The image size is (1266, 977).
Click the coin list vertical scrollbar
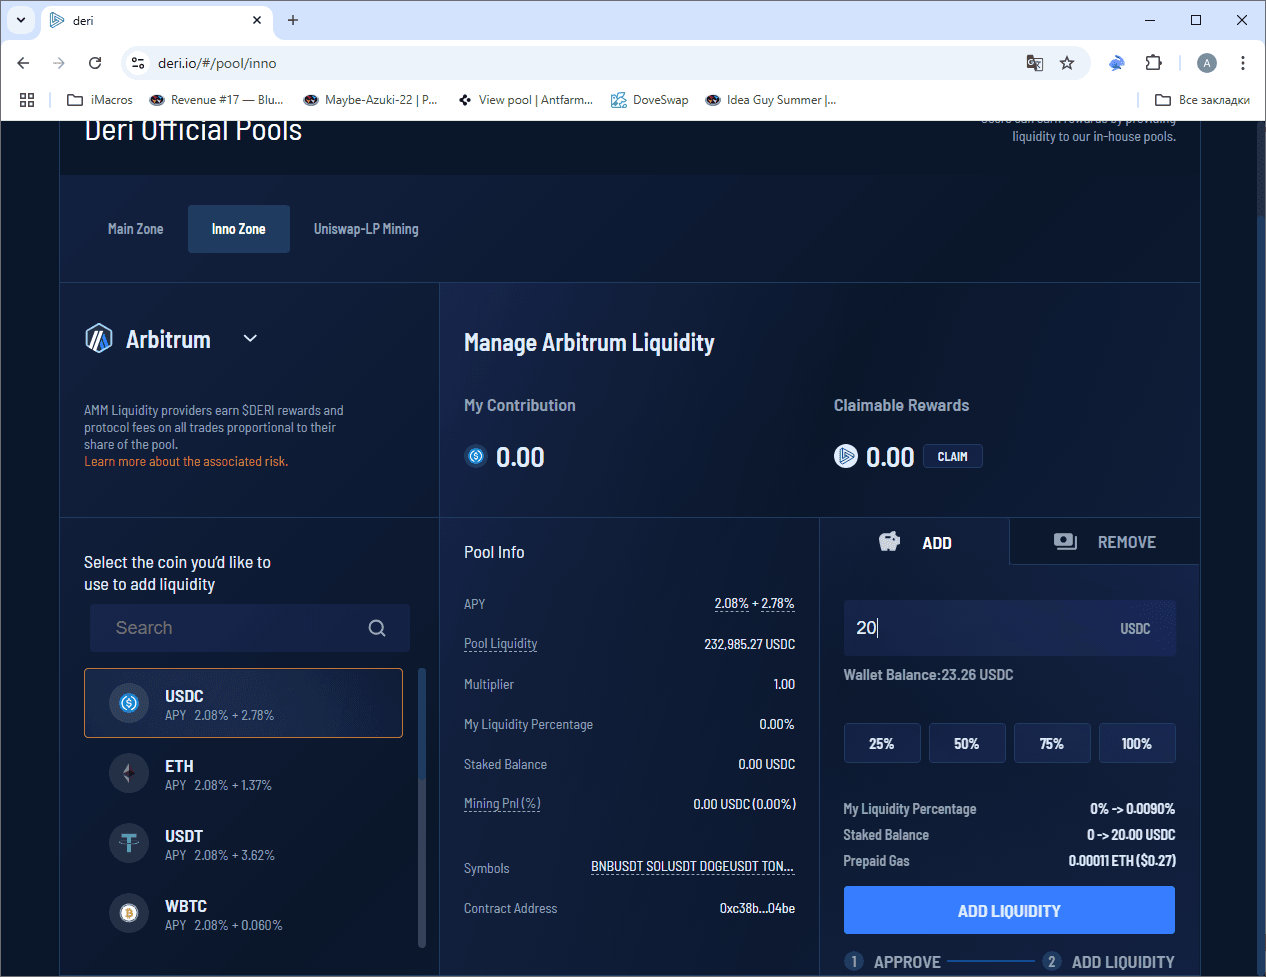422,808
